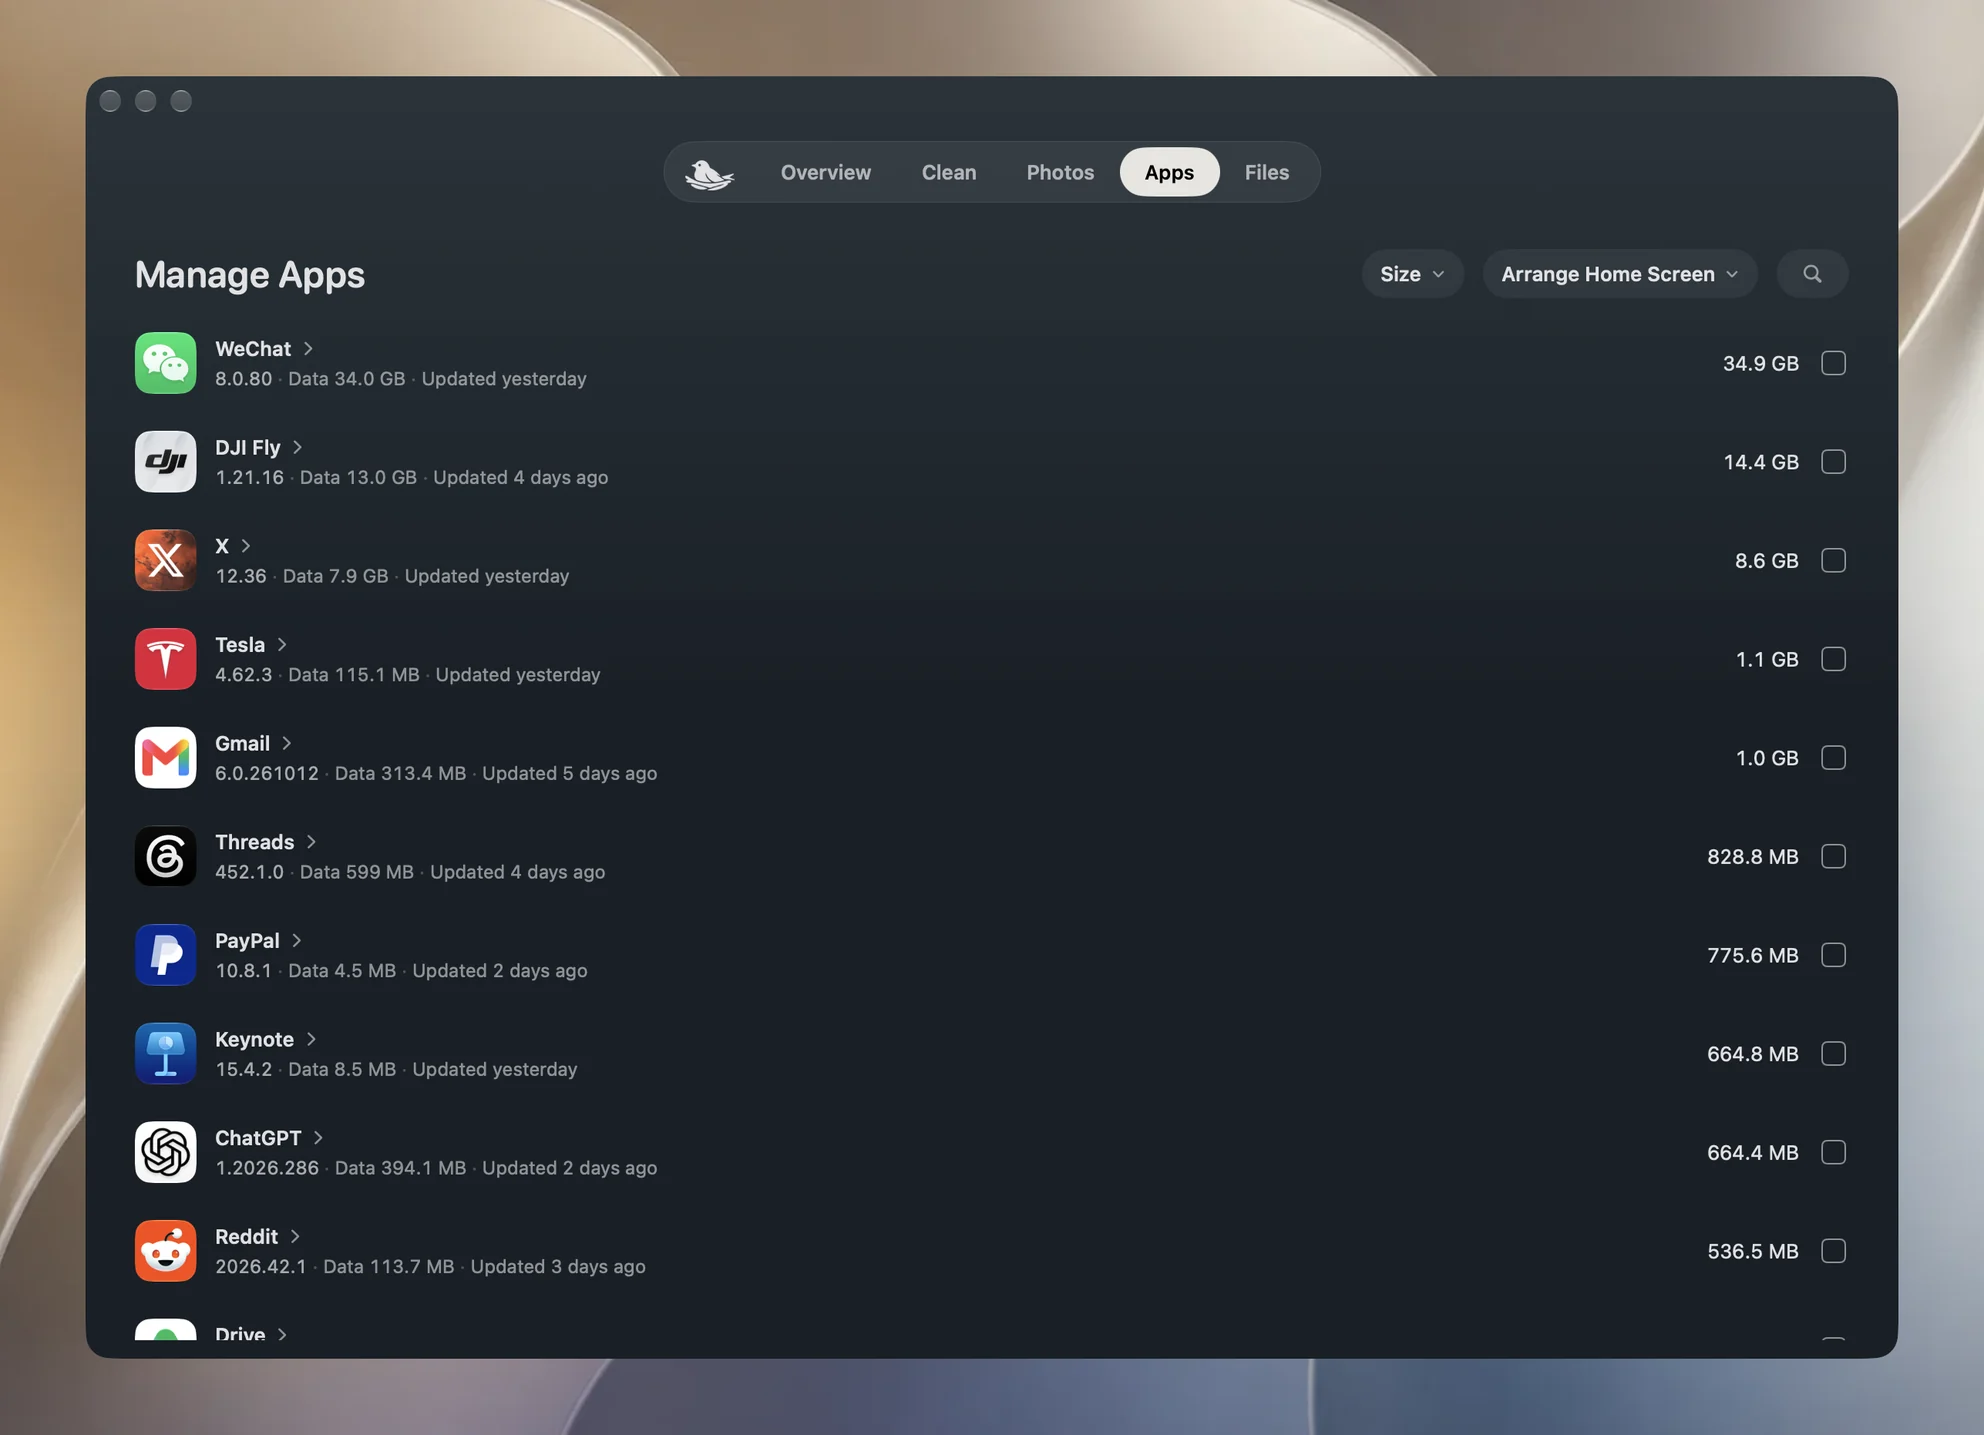Image resolution: width=1984 pixels, height=1435 pixels.
Task: Click Reddit's 536.5 MB size
Action: pyautogui.click(x=1753, y=1251)
